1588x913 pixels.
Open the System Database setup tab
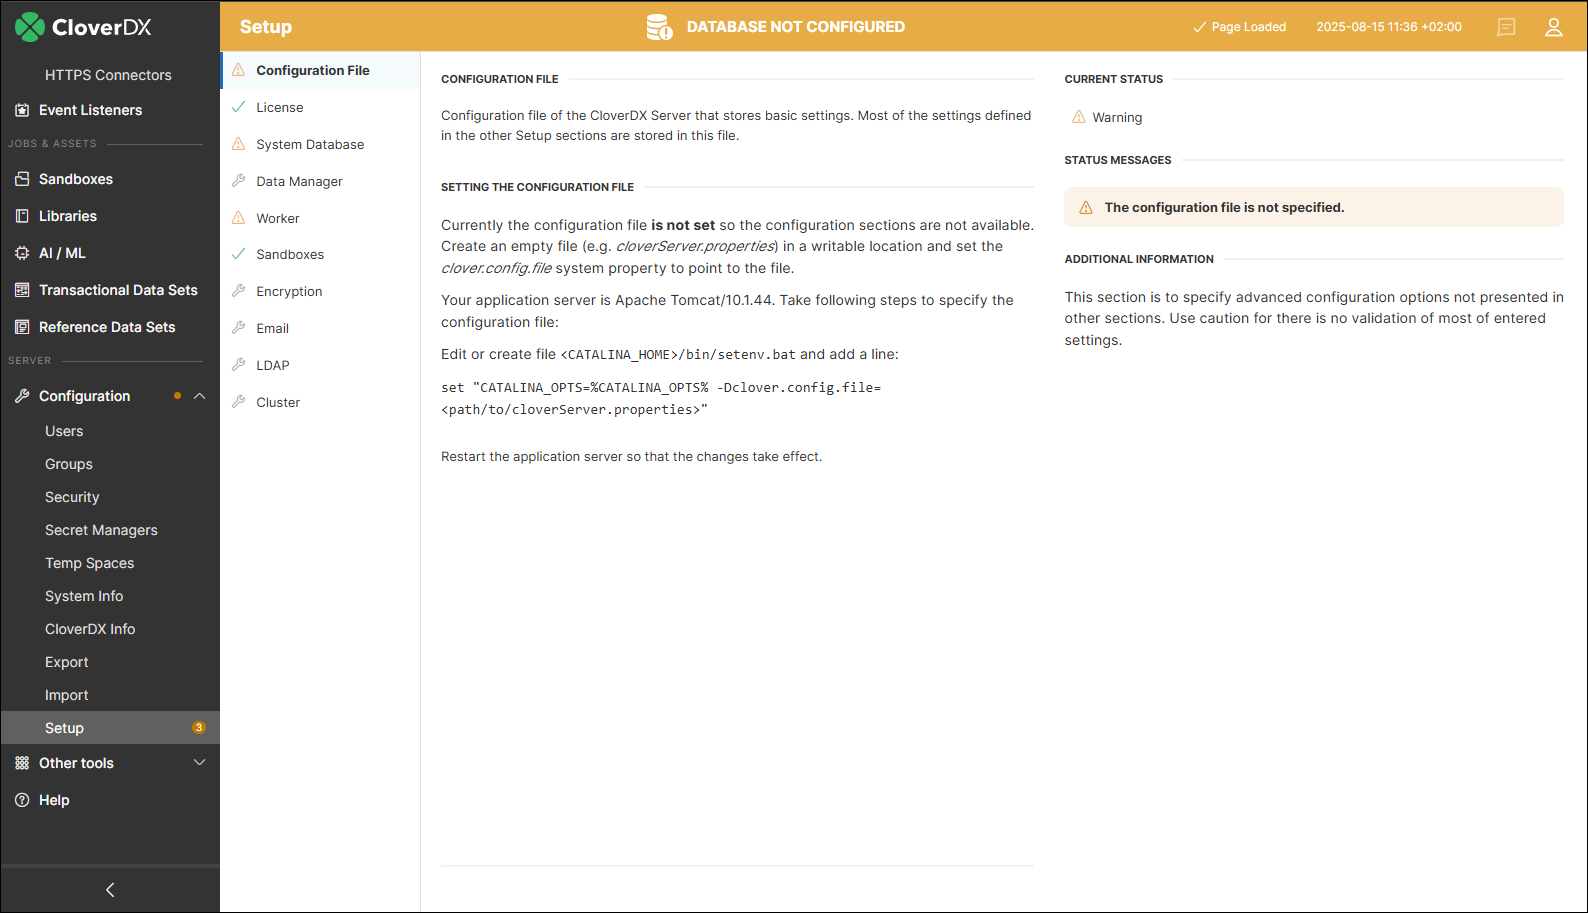310,144
